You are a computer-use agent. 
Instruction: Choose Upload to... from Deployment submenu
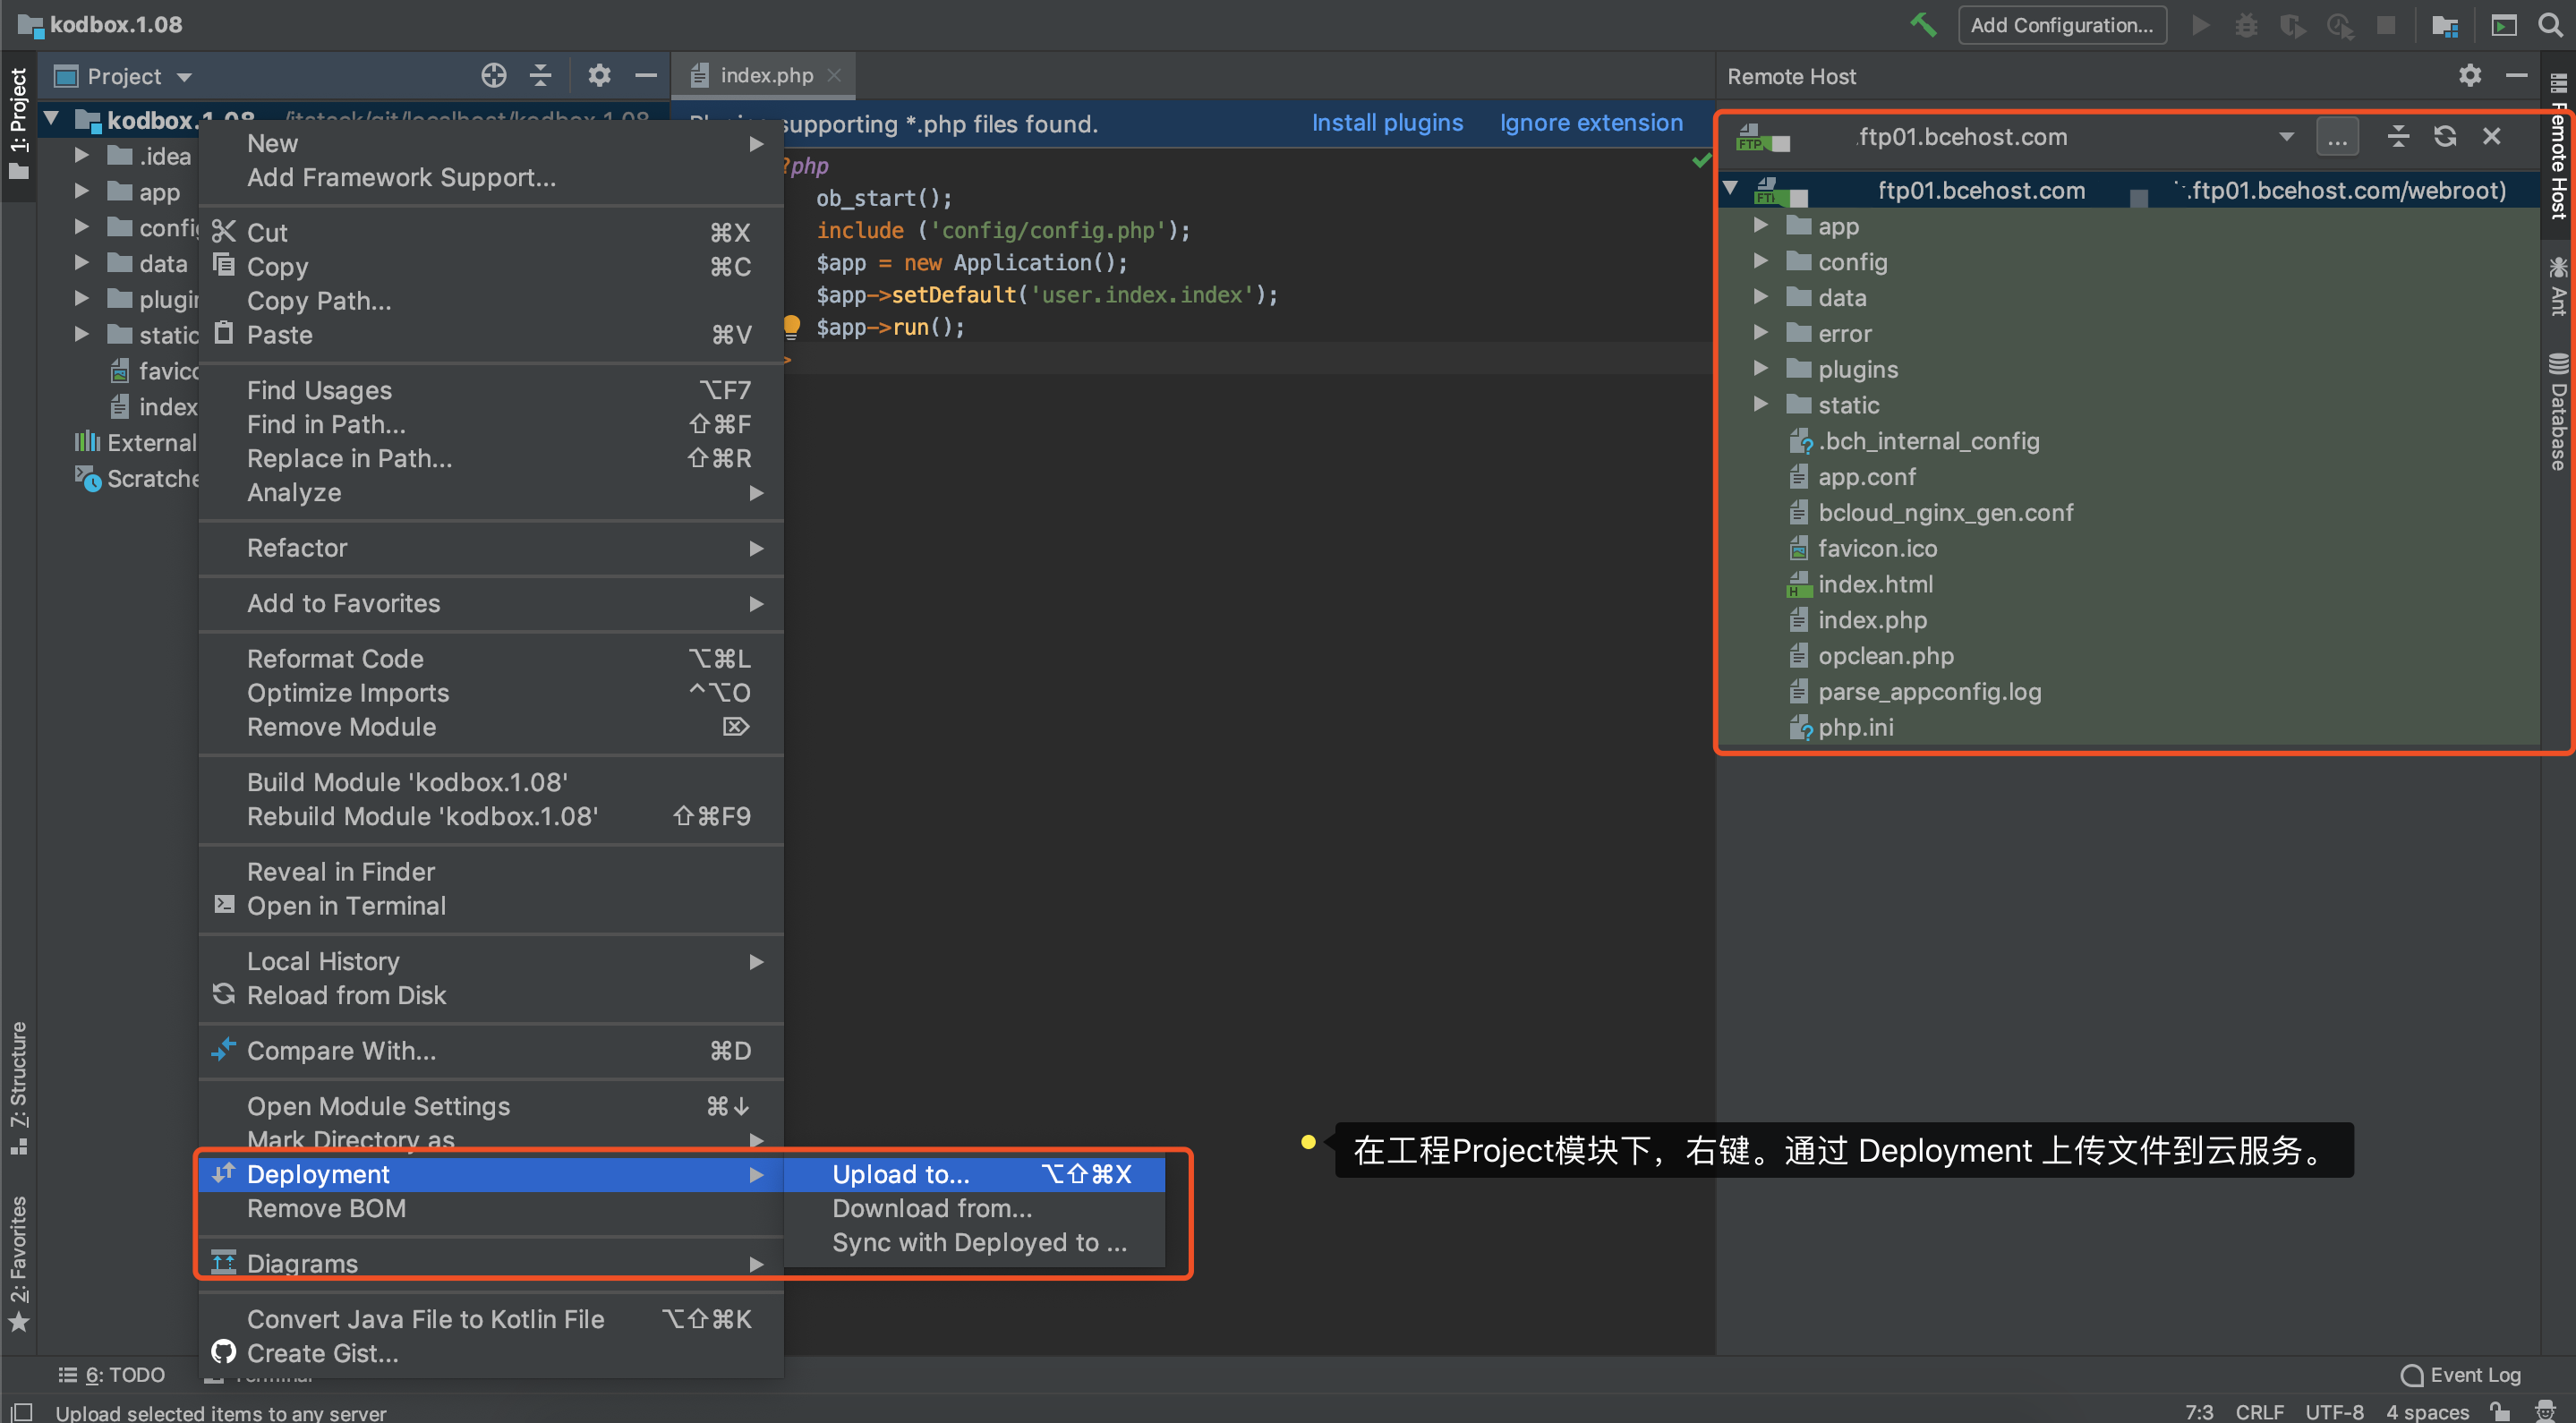pos(900,1174)
